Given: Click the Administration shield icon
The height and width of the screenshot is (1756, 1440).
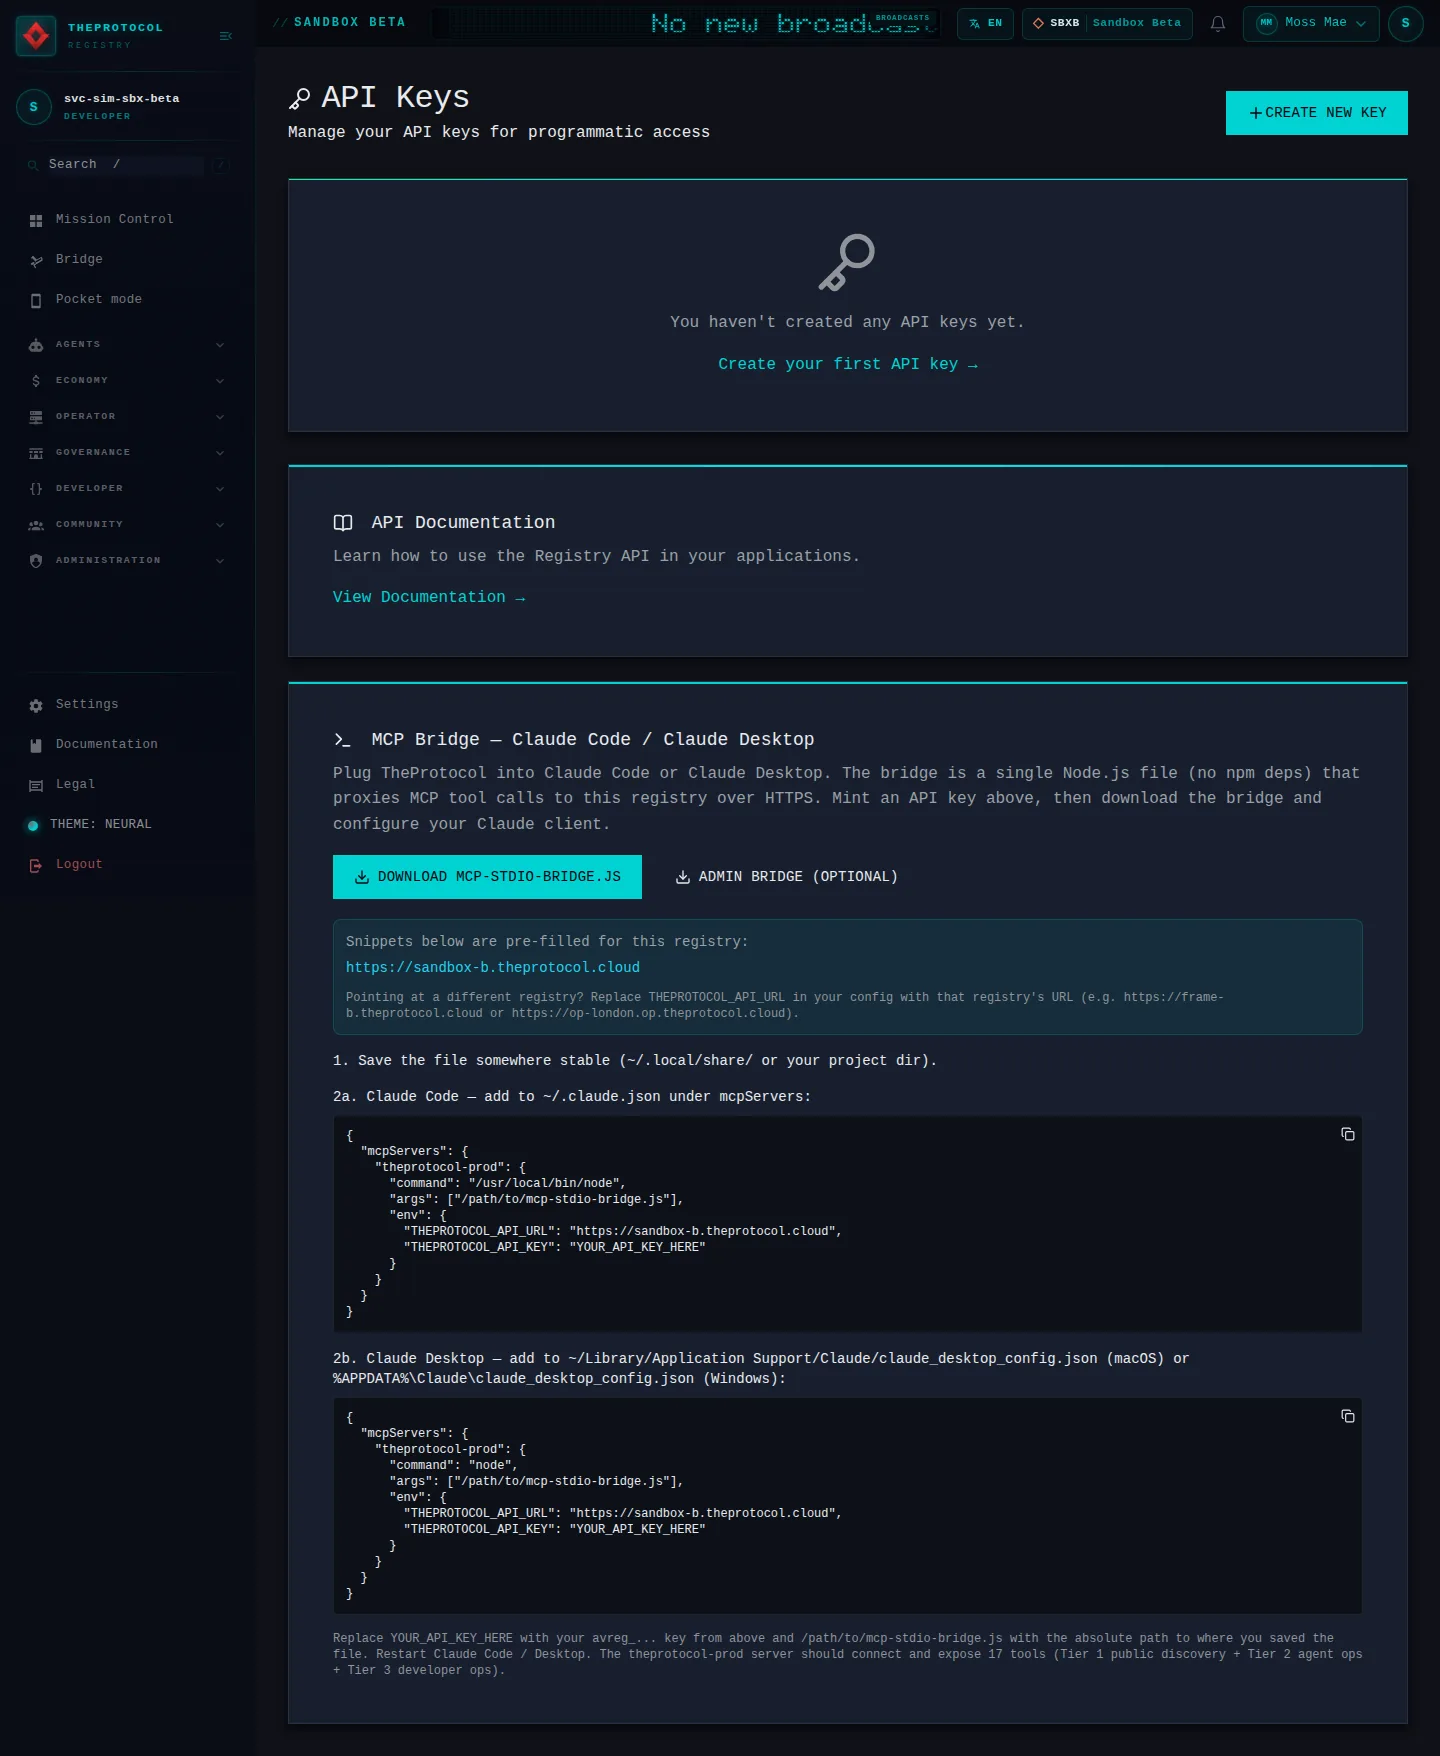Looking at the screenshot, I should (36, 561).
